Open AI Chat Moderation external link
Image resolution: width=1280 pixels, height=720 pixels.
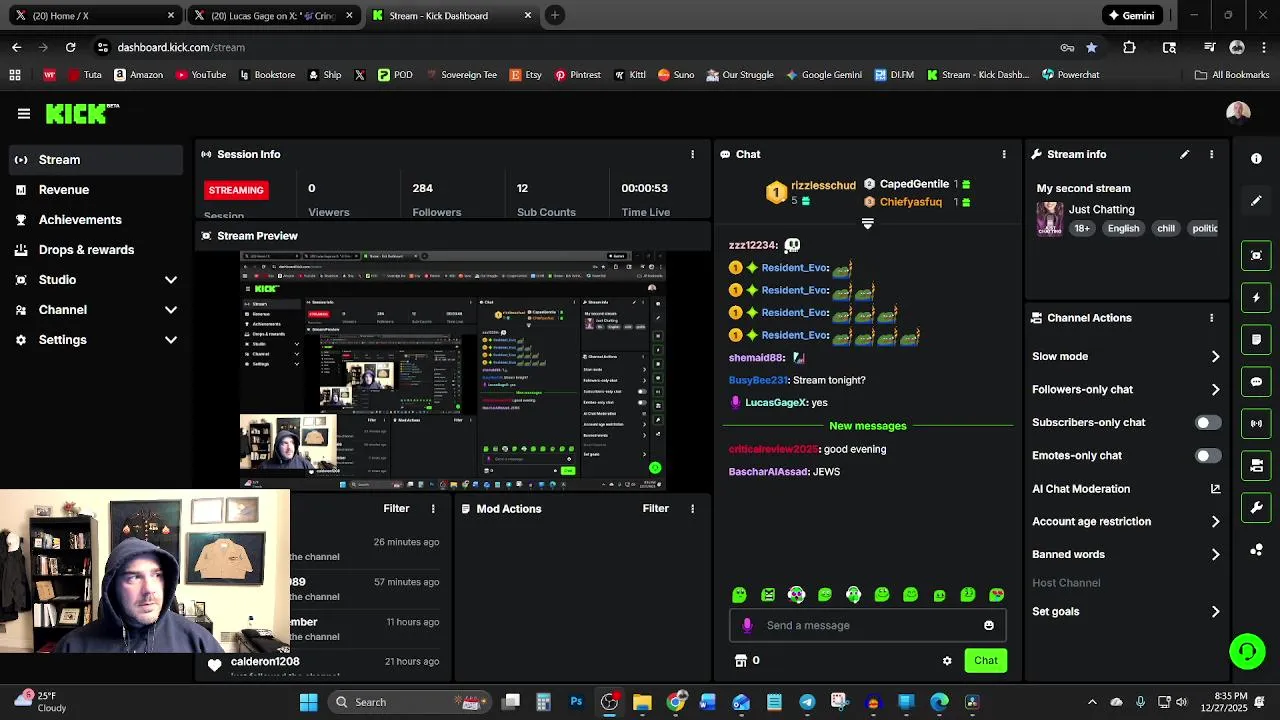[x=1215, y=489]
